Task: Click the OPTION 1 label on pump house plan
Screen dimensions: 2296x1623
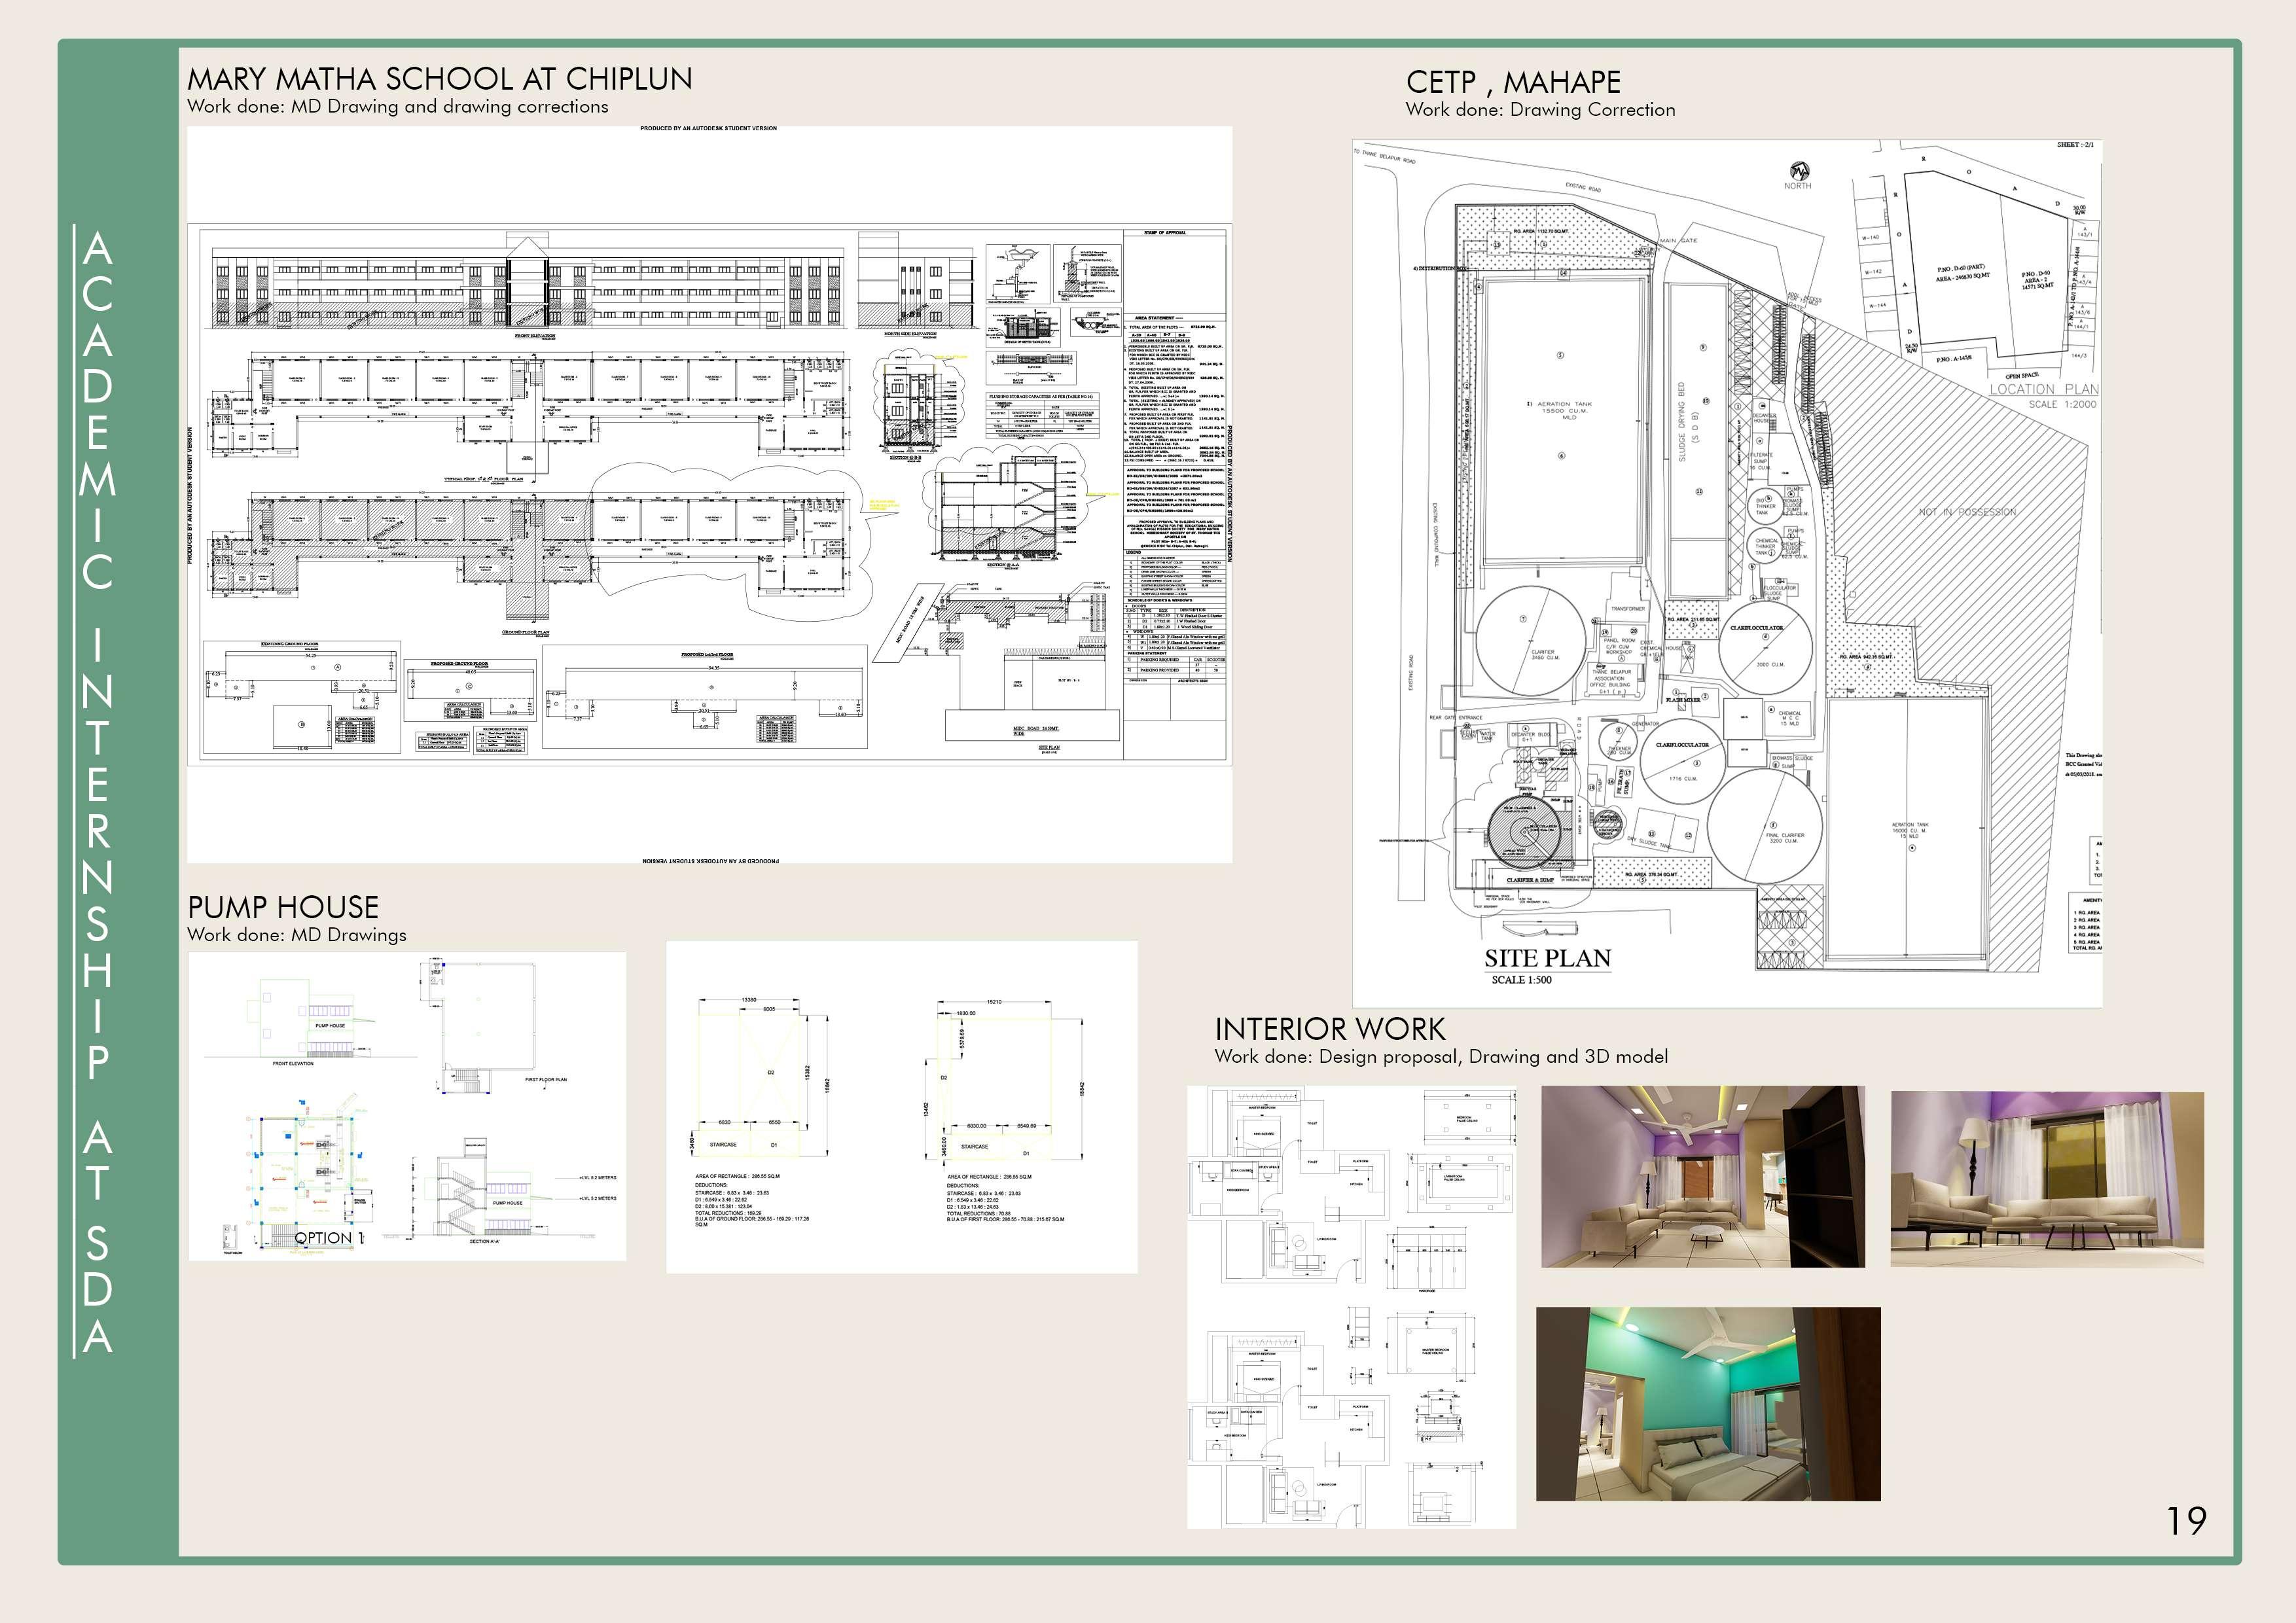Action: point(329,1238)
